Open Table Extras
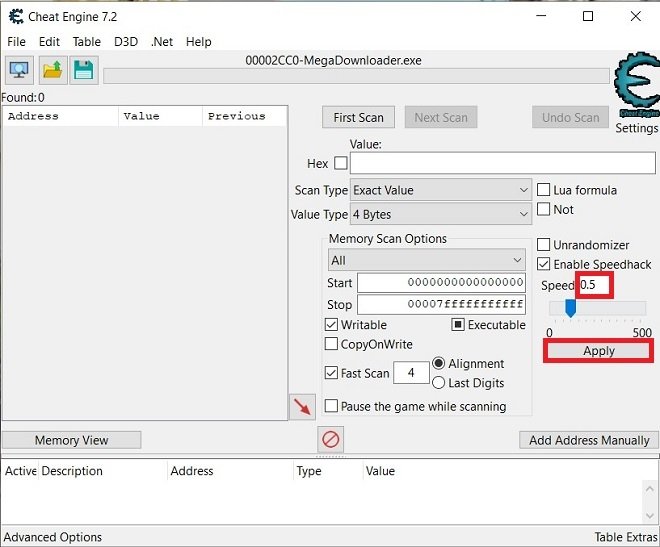Viewport: 660px width, 547px height. click(x=626, y=537)
